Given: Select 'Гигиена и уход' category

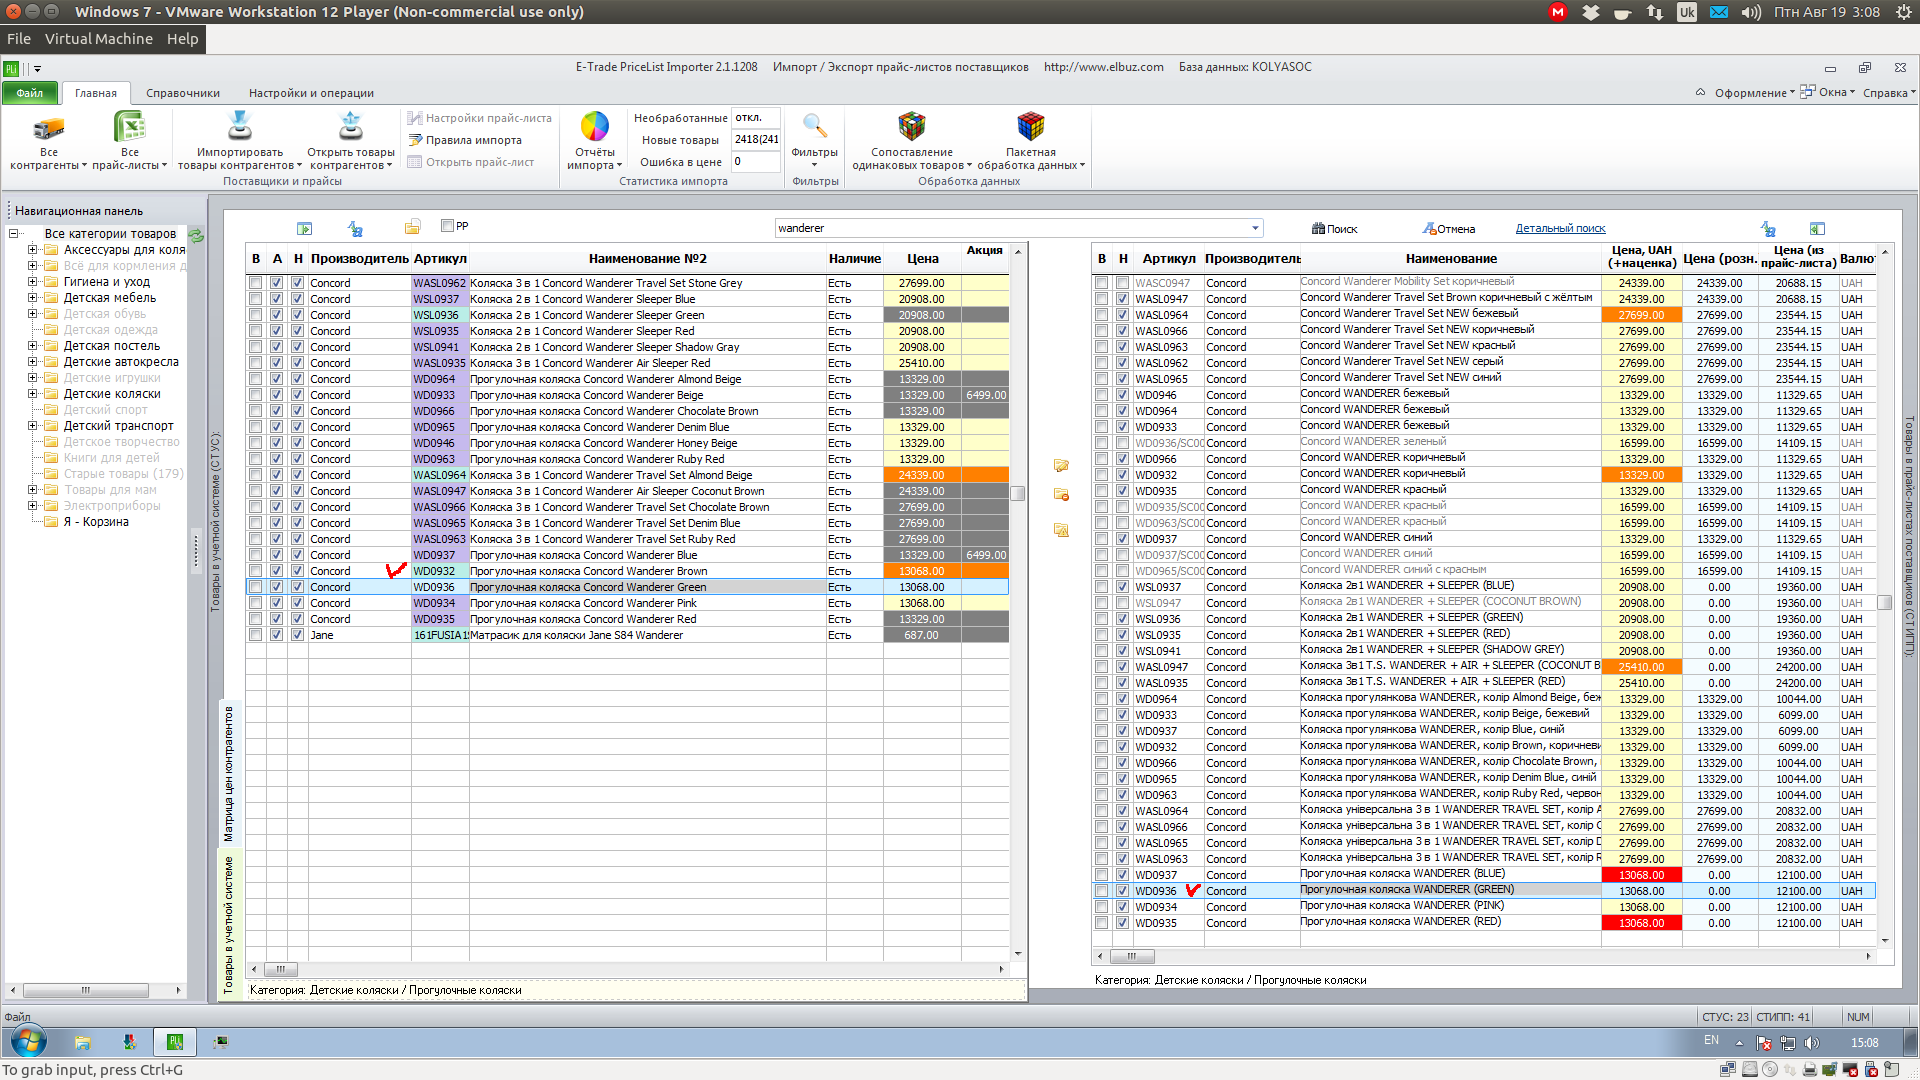Looking at the screenshot, I should pos(107,282).
